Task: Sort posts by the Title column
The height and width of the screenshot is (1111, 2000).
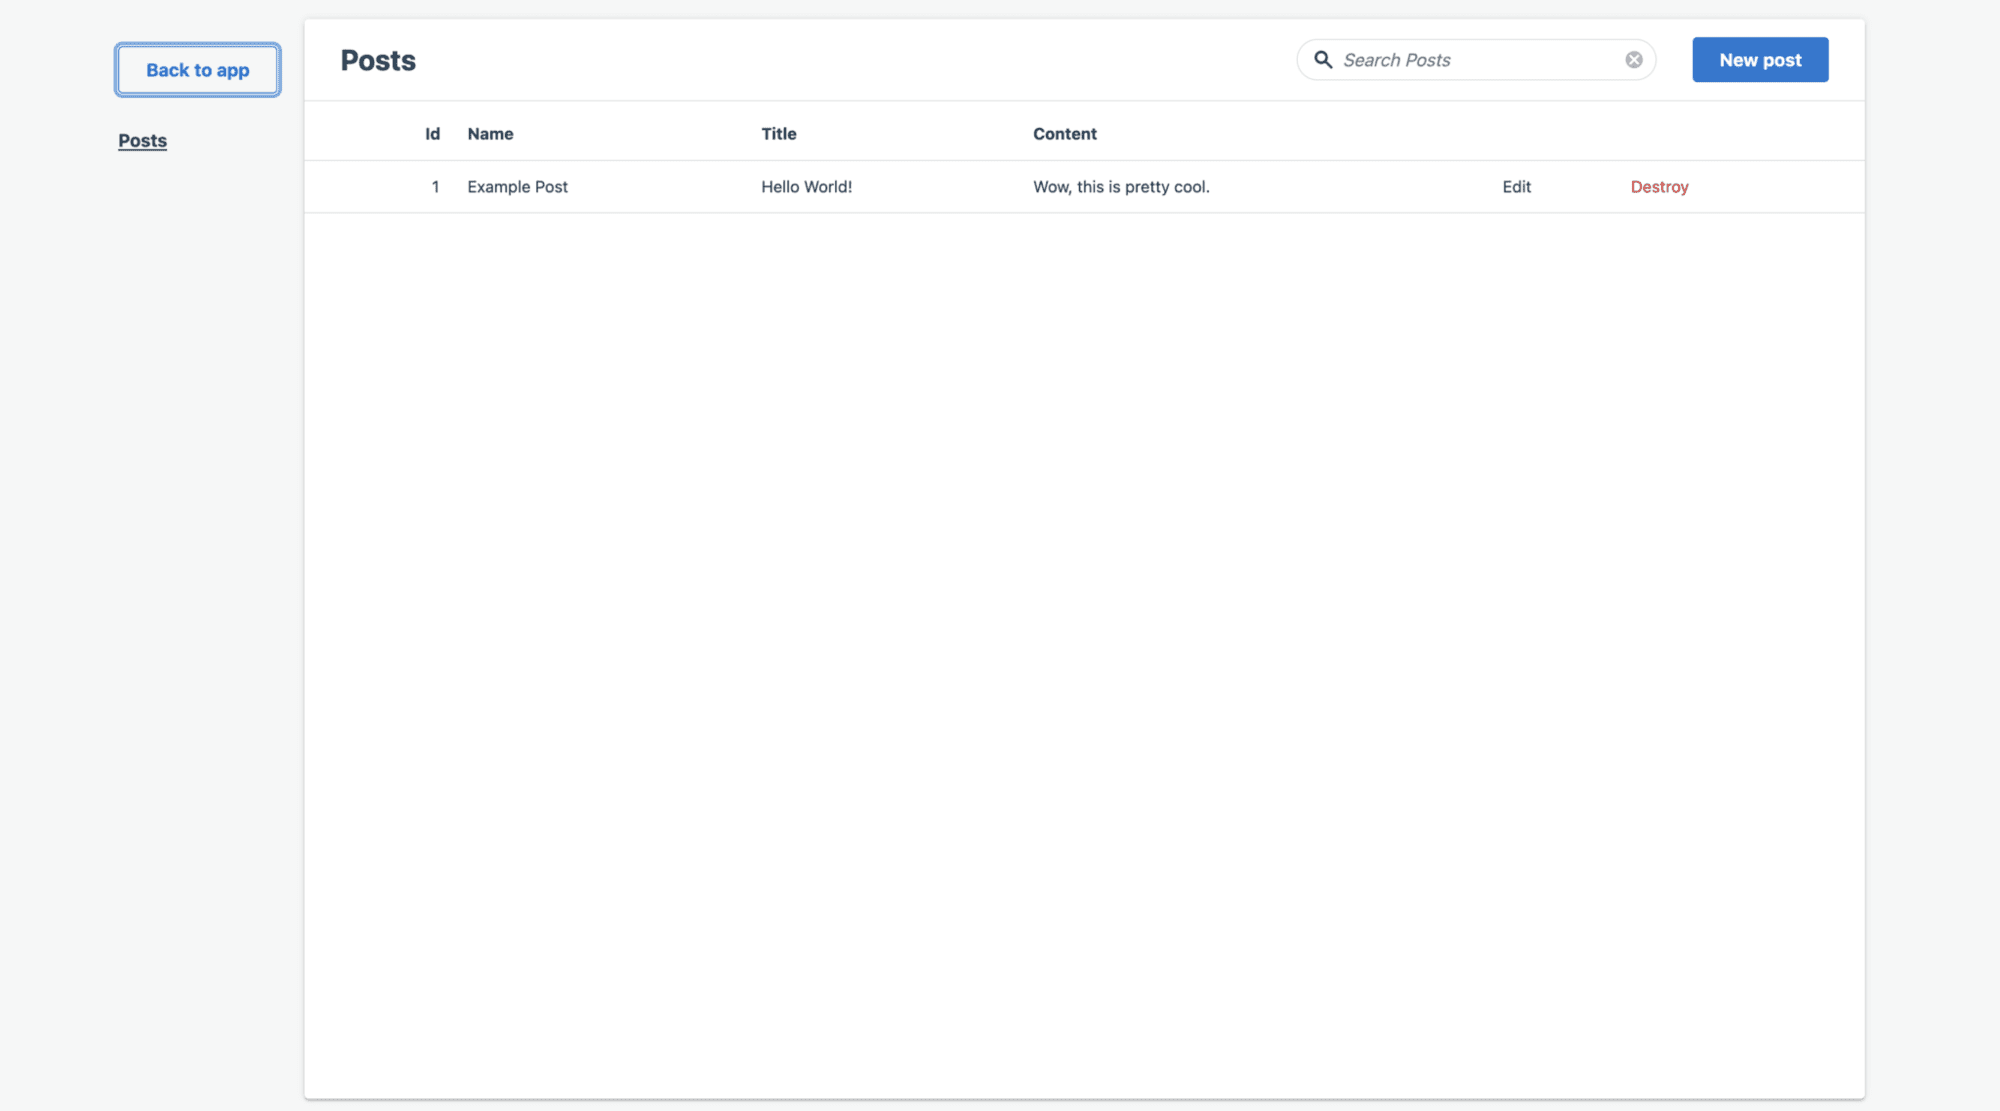Action: 778,133
